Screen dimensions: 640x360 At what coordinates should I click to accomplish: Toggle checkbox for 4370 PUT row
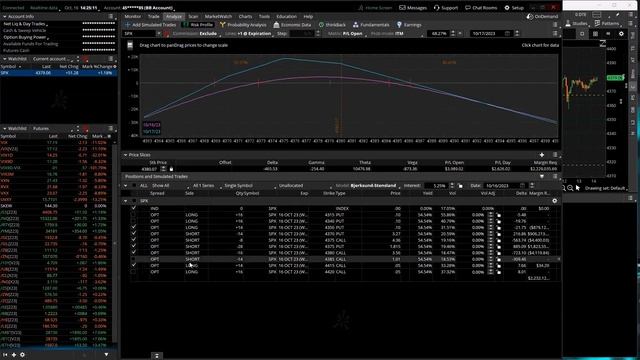pyautogui.click(x=133, y=234)
